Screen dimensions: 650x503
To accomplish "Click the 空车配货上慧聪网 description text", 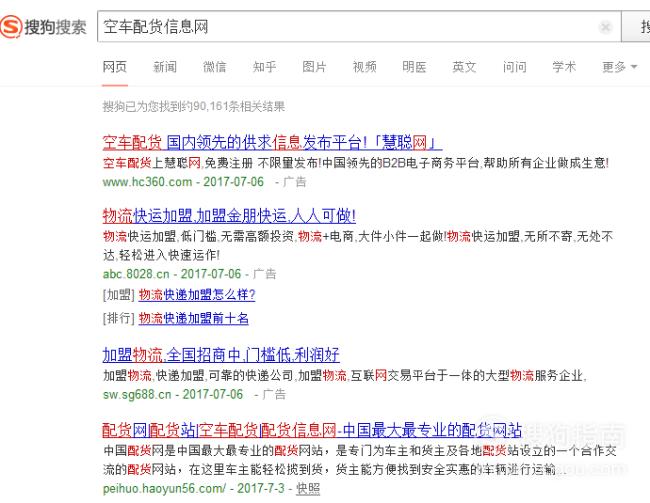I will (x=356, y=163).
